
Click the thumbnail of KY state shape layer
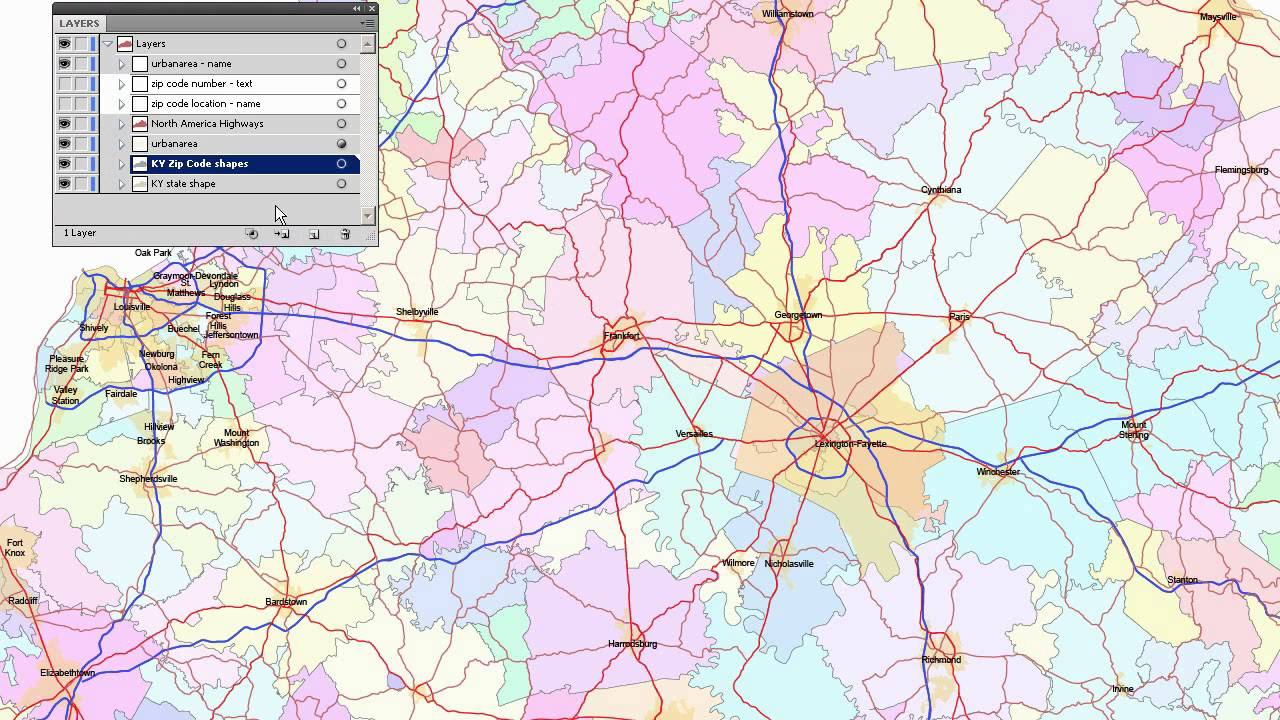pyautogui.click(x=140, y=184)
